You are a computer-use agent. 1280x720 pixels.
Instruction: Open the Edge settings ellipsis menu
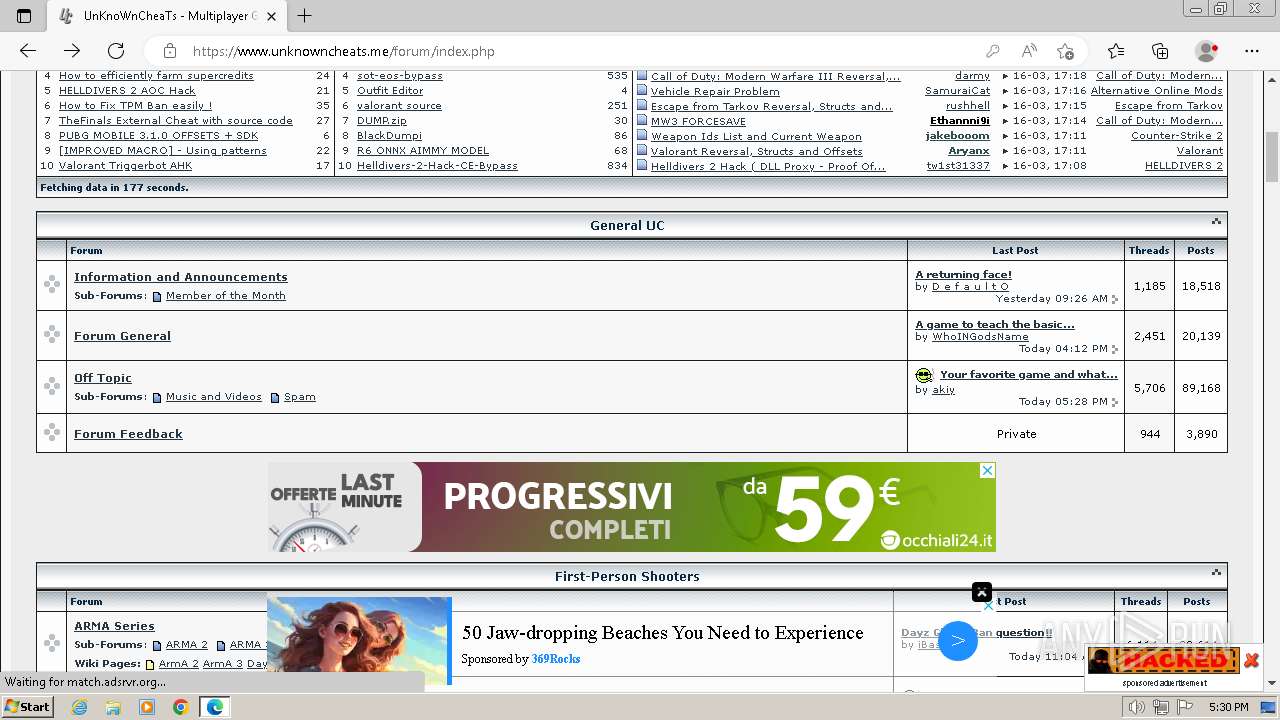(1252, 51)
